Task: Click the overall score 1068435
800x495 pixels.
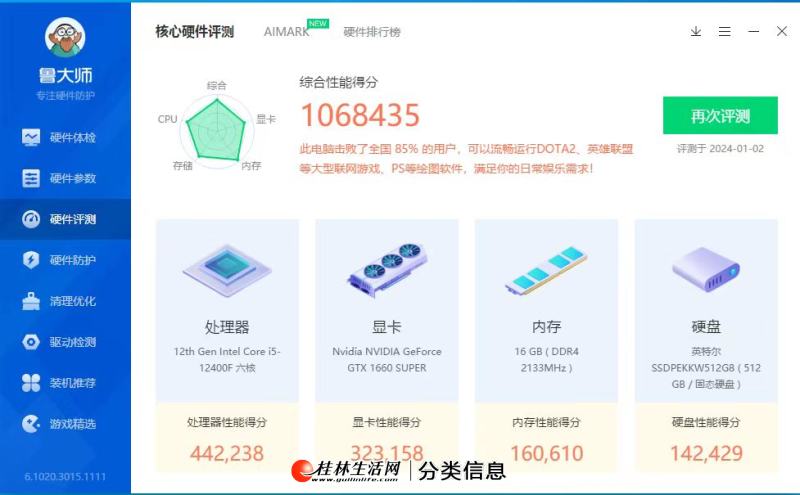Action: point(360,115)
